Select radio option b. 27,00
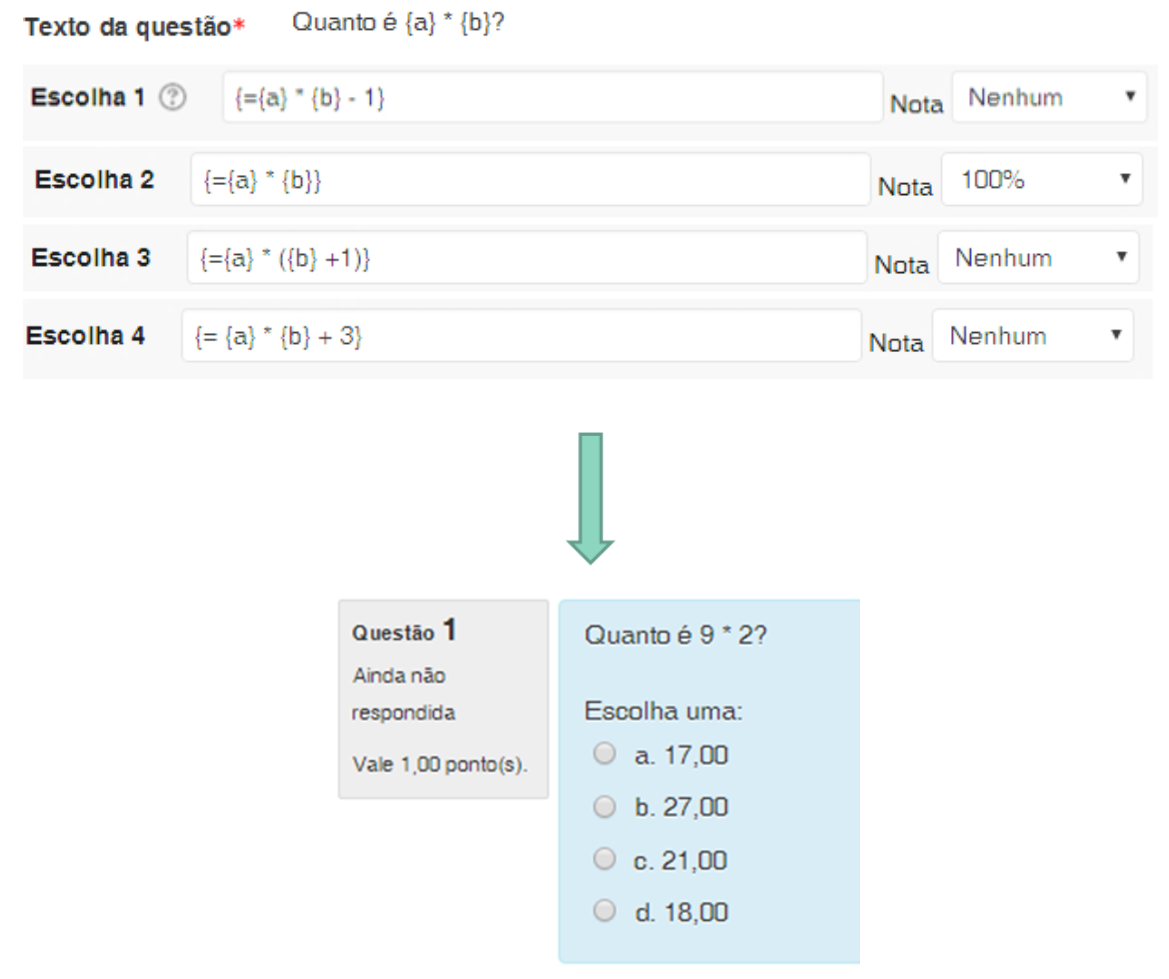 pyautogui.click(x=603, y=805)
